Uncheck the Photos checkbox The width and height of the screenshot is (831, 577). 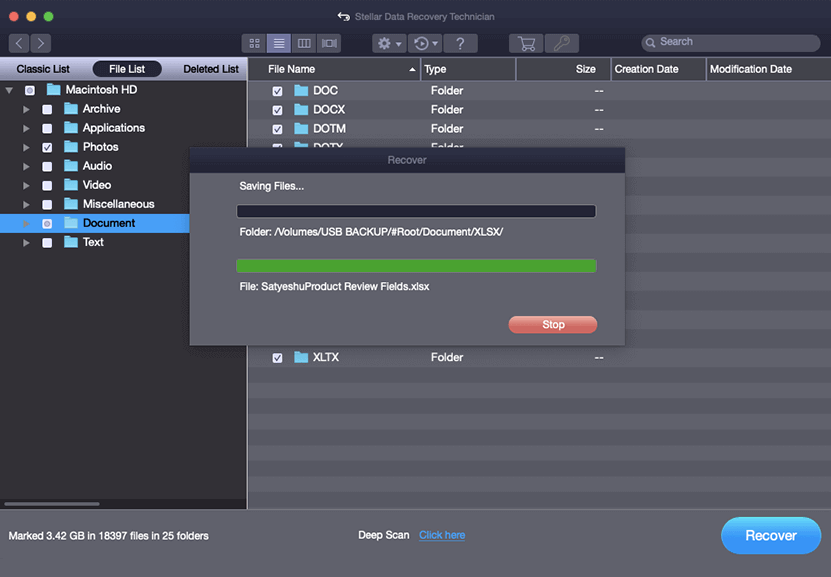click(x=47, y=147)
